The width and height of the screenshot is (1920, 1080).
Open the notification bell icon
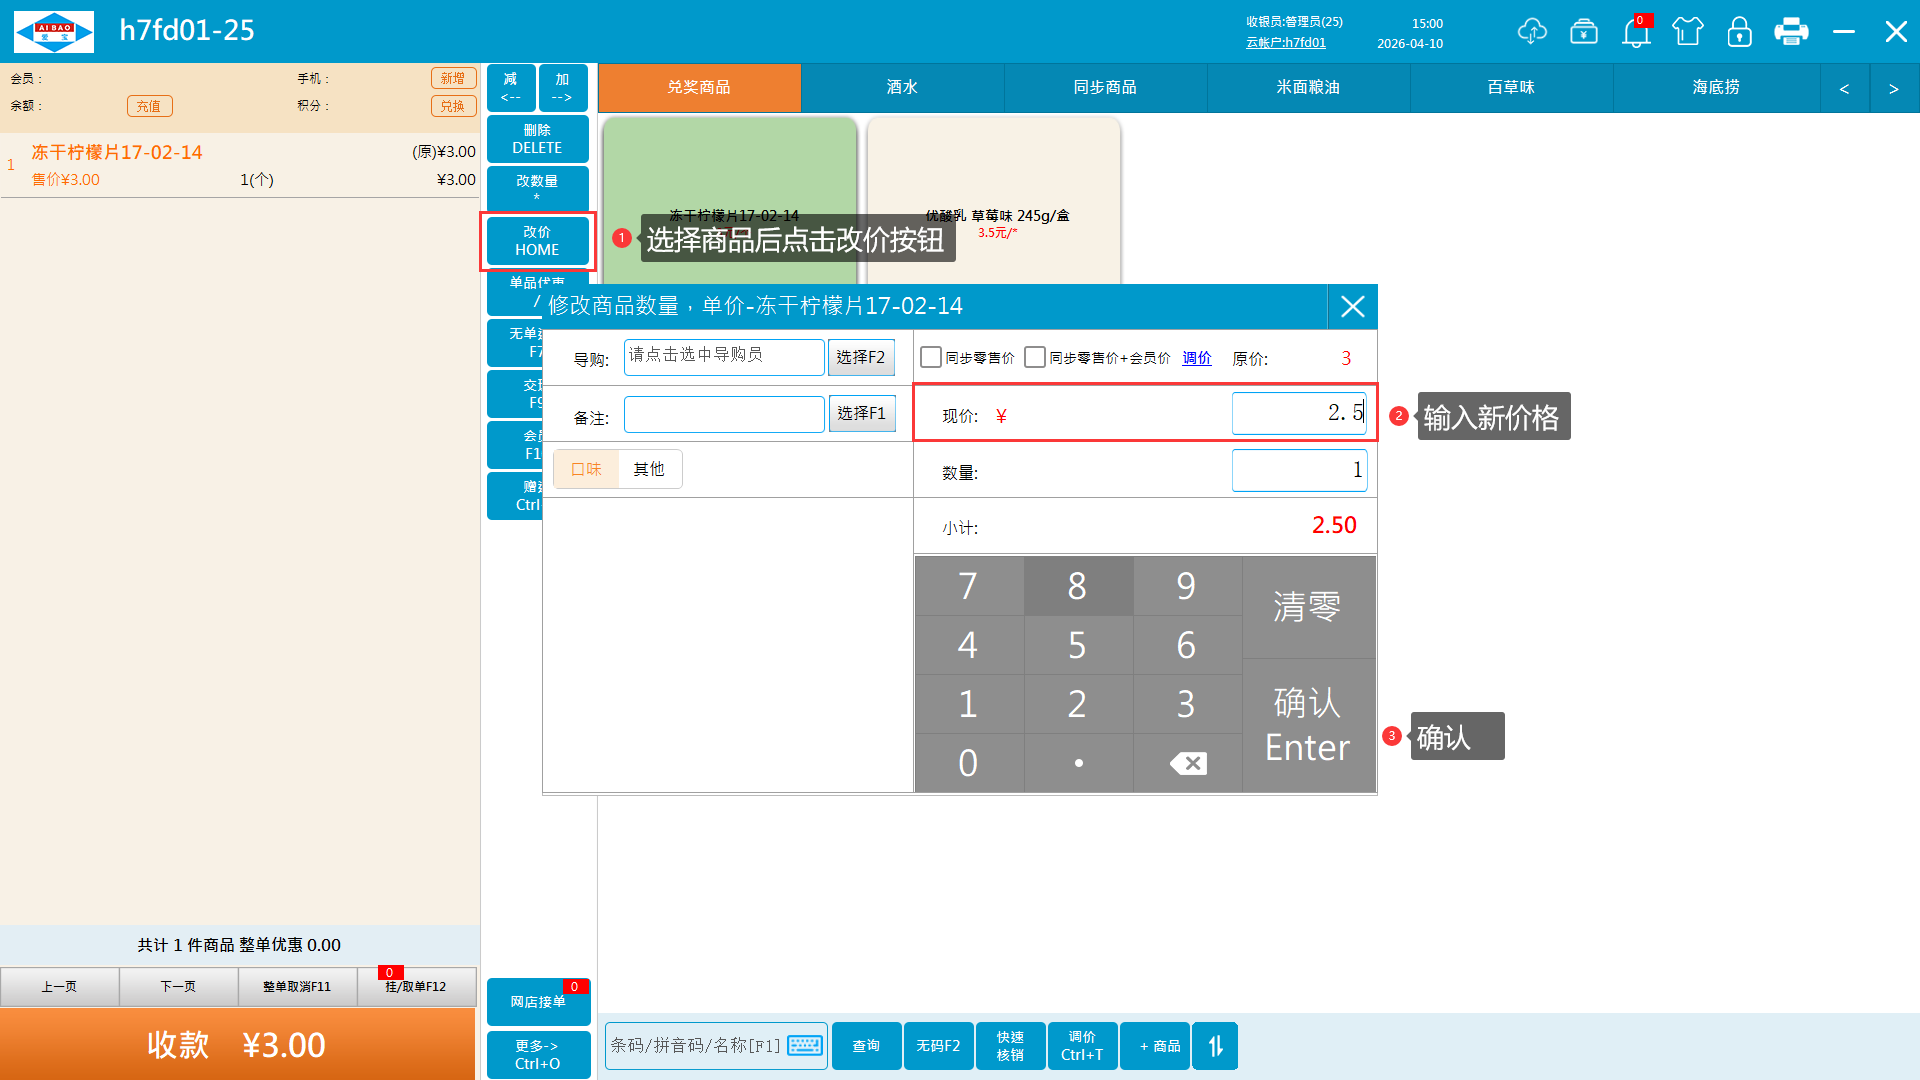tap(1636, 33)
